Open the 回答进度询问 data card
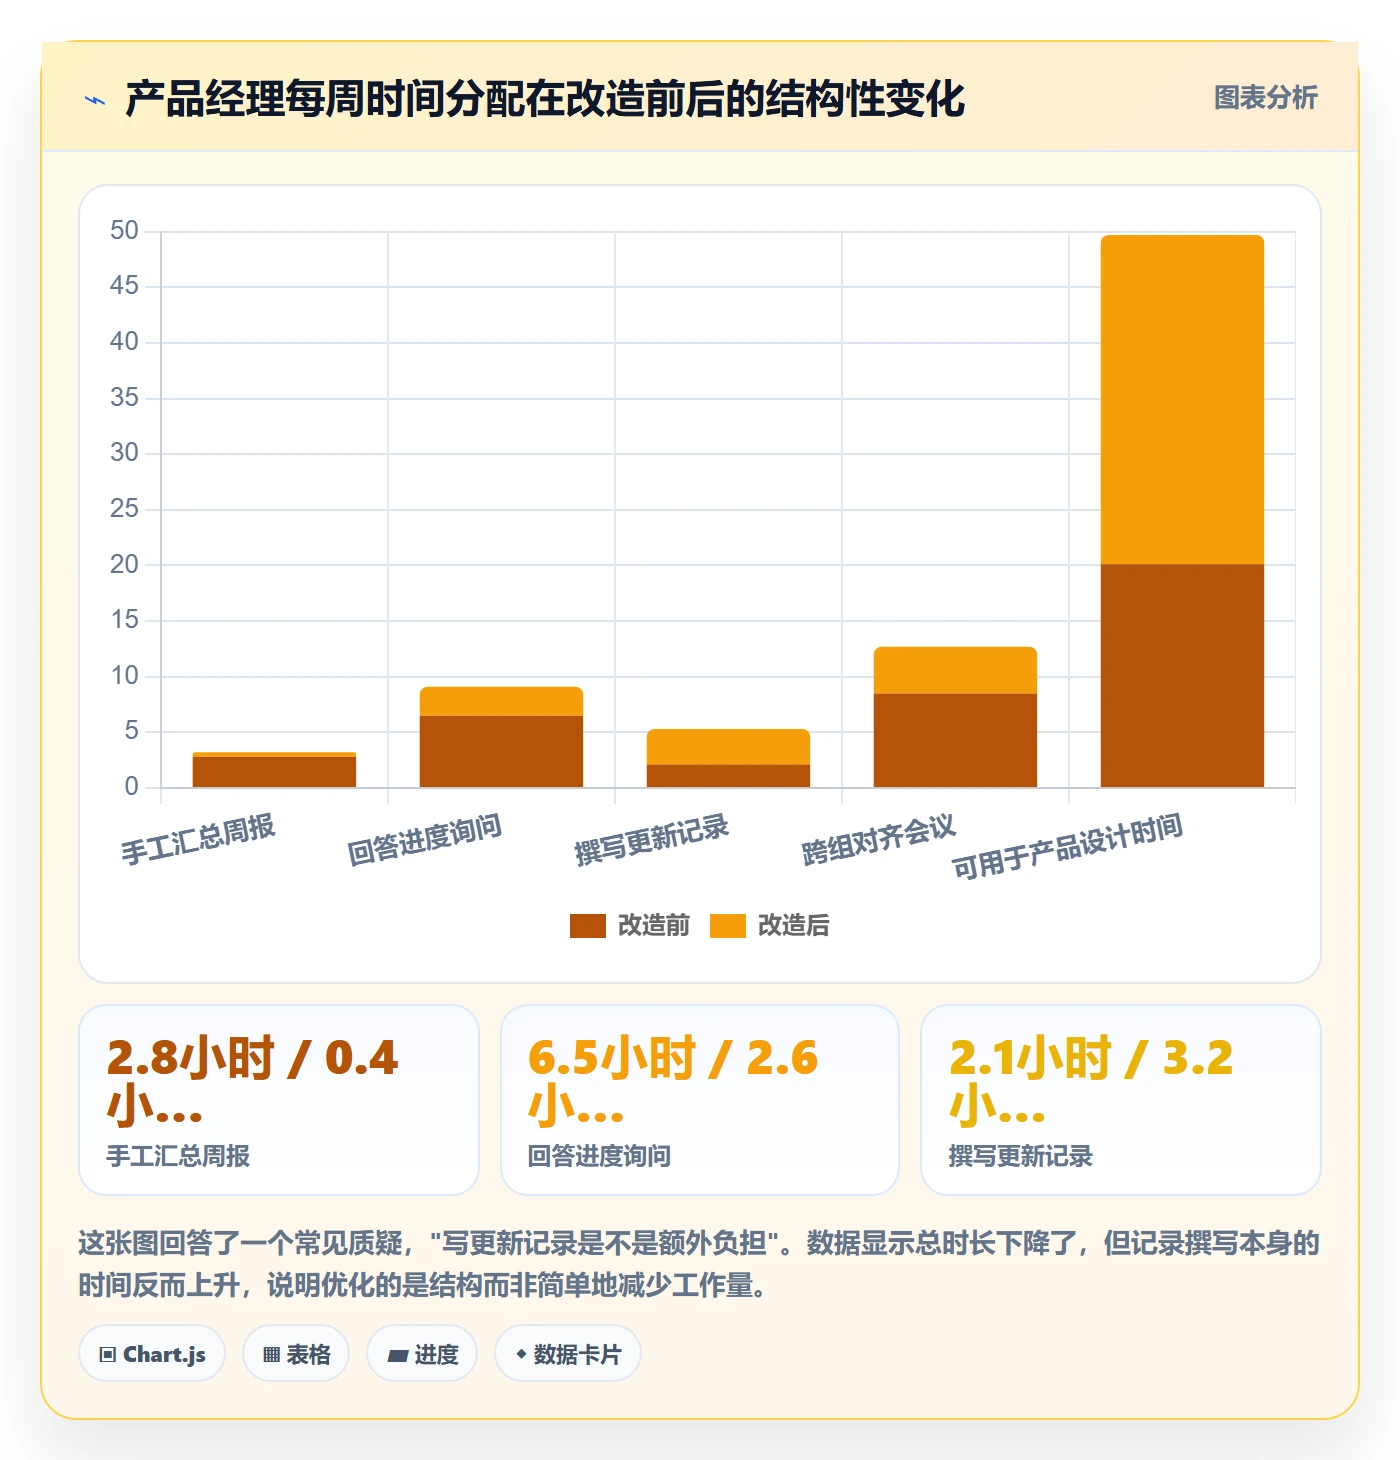1400x1460 pixels. click(700, 1100)
